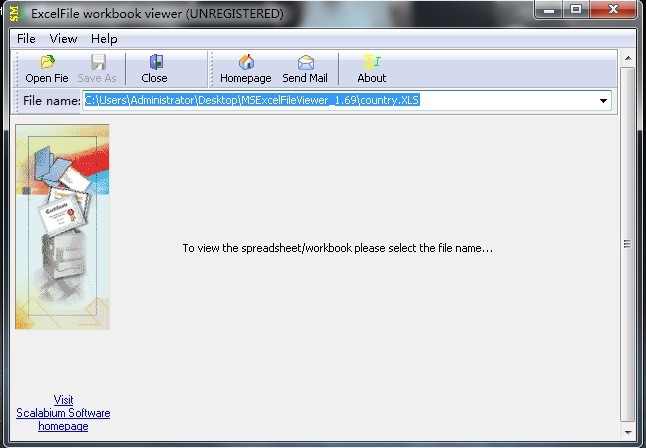The height and width of the screenshot is (448, 646).
Task: Click the Save As floppy disk icon
Action: click(x=97, y=63)
